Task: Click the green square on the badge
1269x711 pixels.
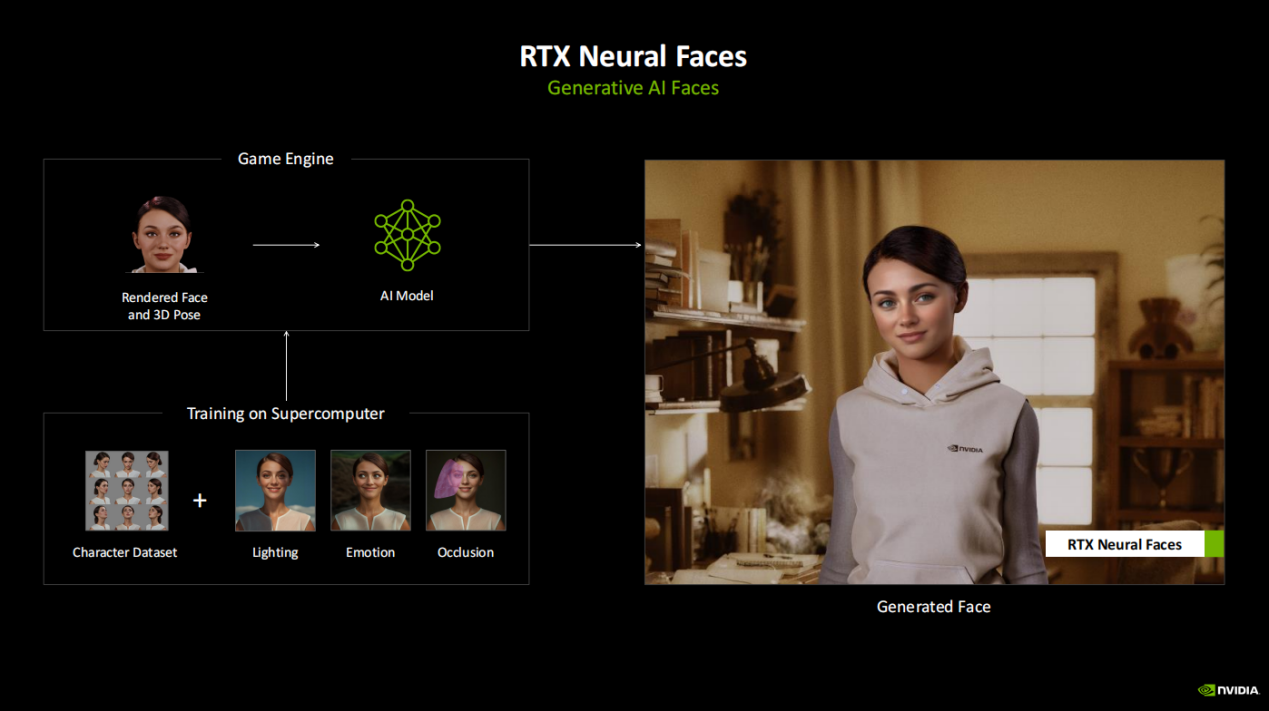Action: point(1214,544)
